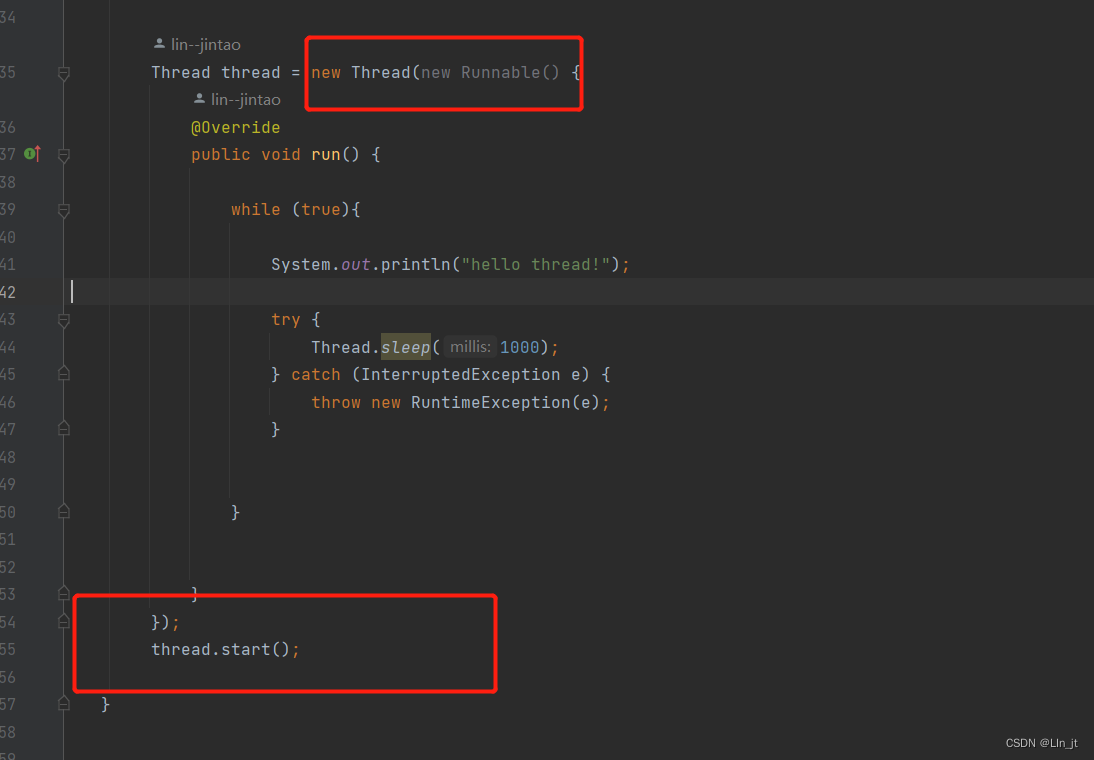The width and height of the screenshot is (1094, 760).
Task: Click 'RuntimeException' in throw statement
Action: click(490, 403)
